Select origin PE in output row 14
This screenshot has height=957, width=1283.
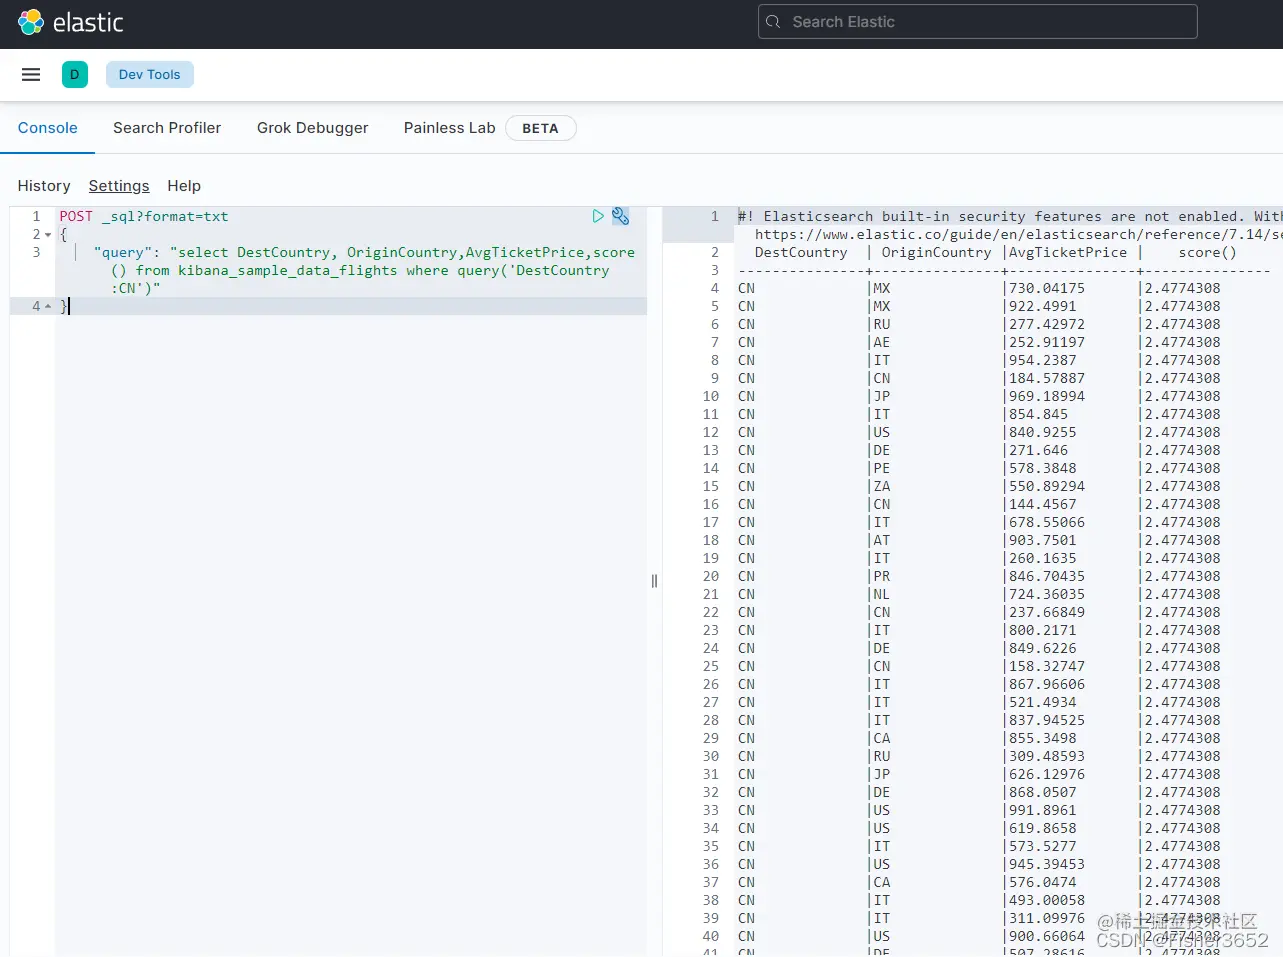881,468
